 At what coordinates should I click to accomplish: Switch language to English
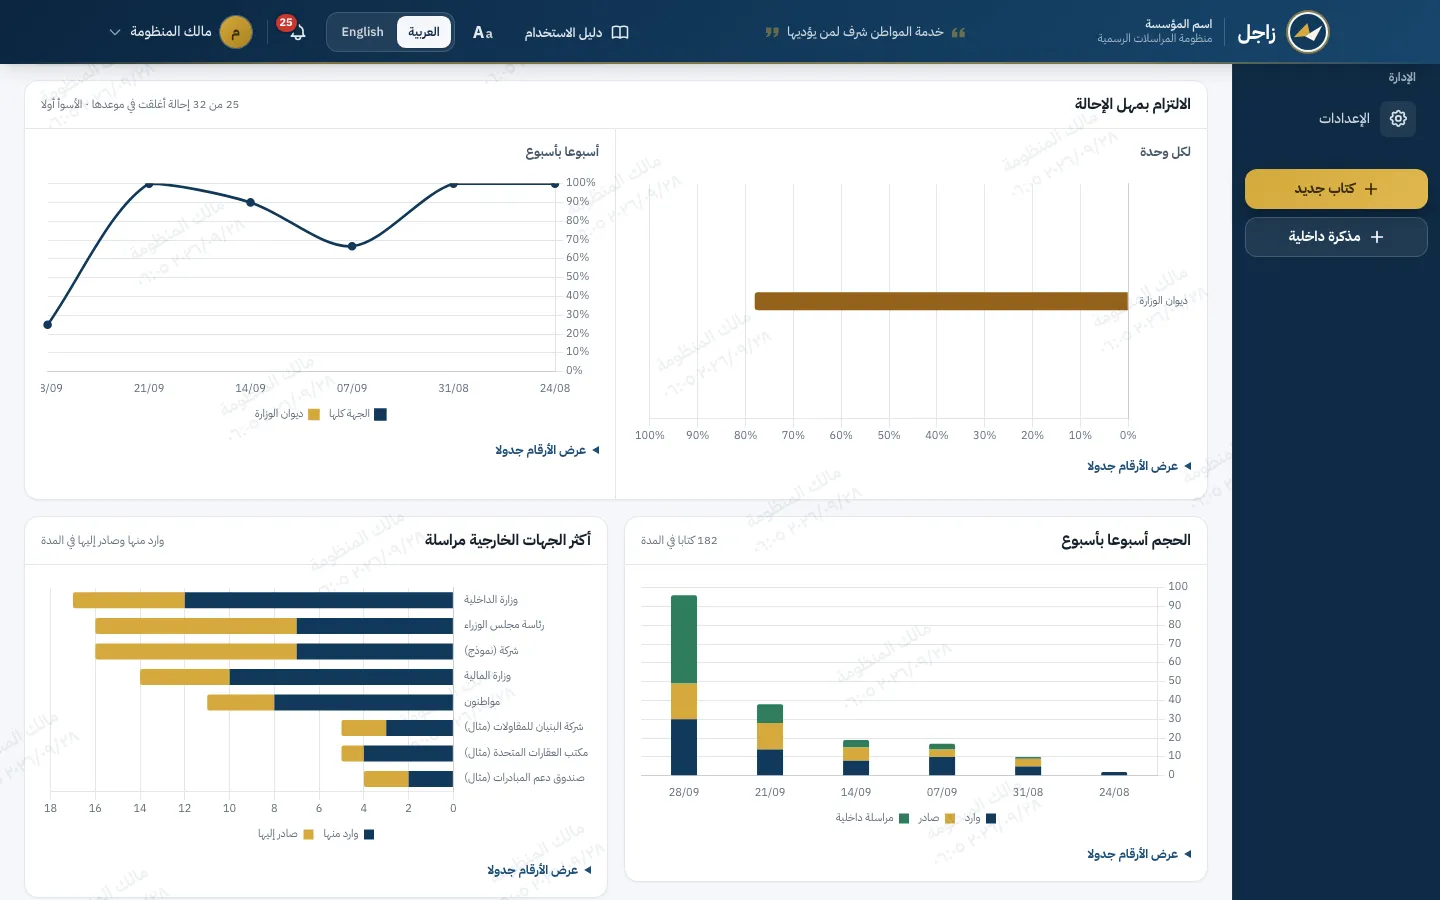click(362, 32)
